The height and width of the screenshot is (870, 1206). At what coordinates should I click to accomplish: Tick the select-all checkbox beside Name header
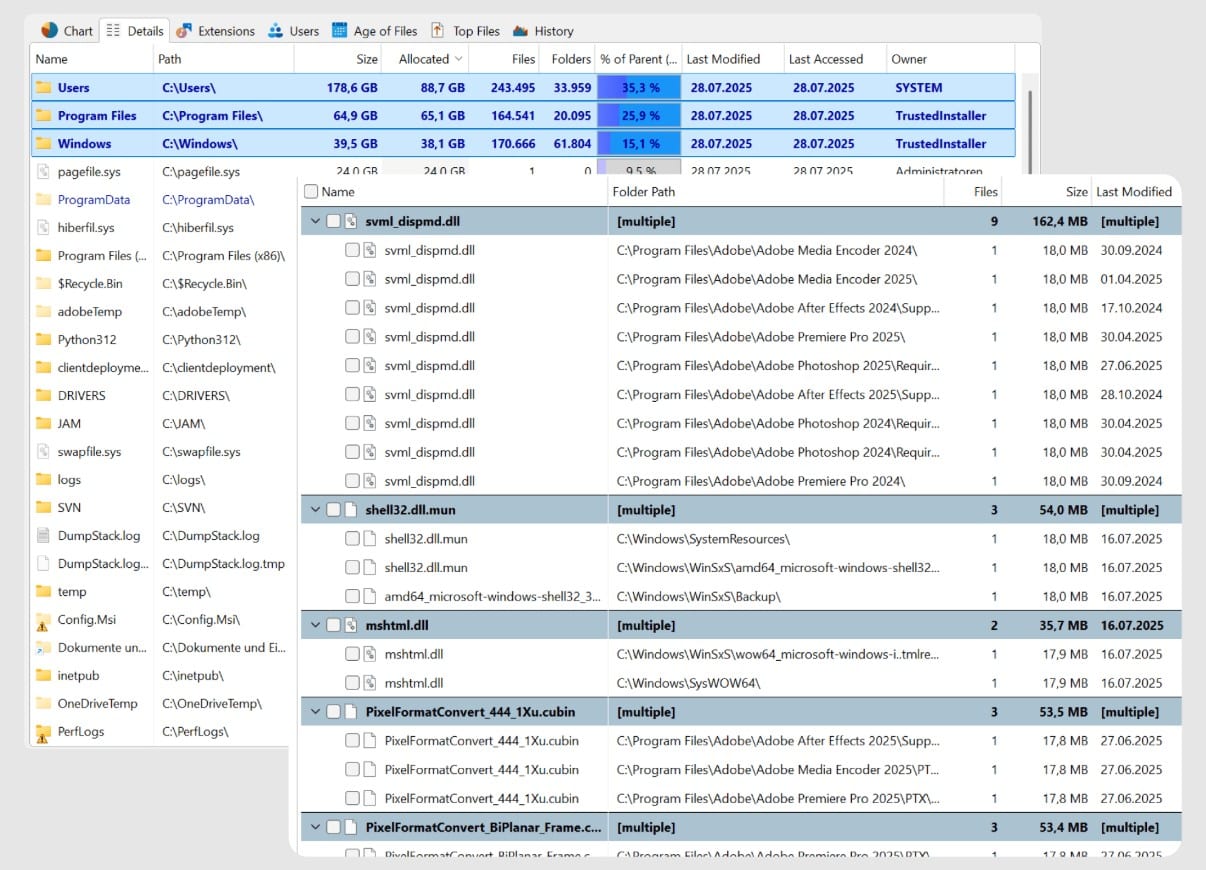tap(311, 192)
